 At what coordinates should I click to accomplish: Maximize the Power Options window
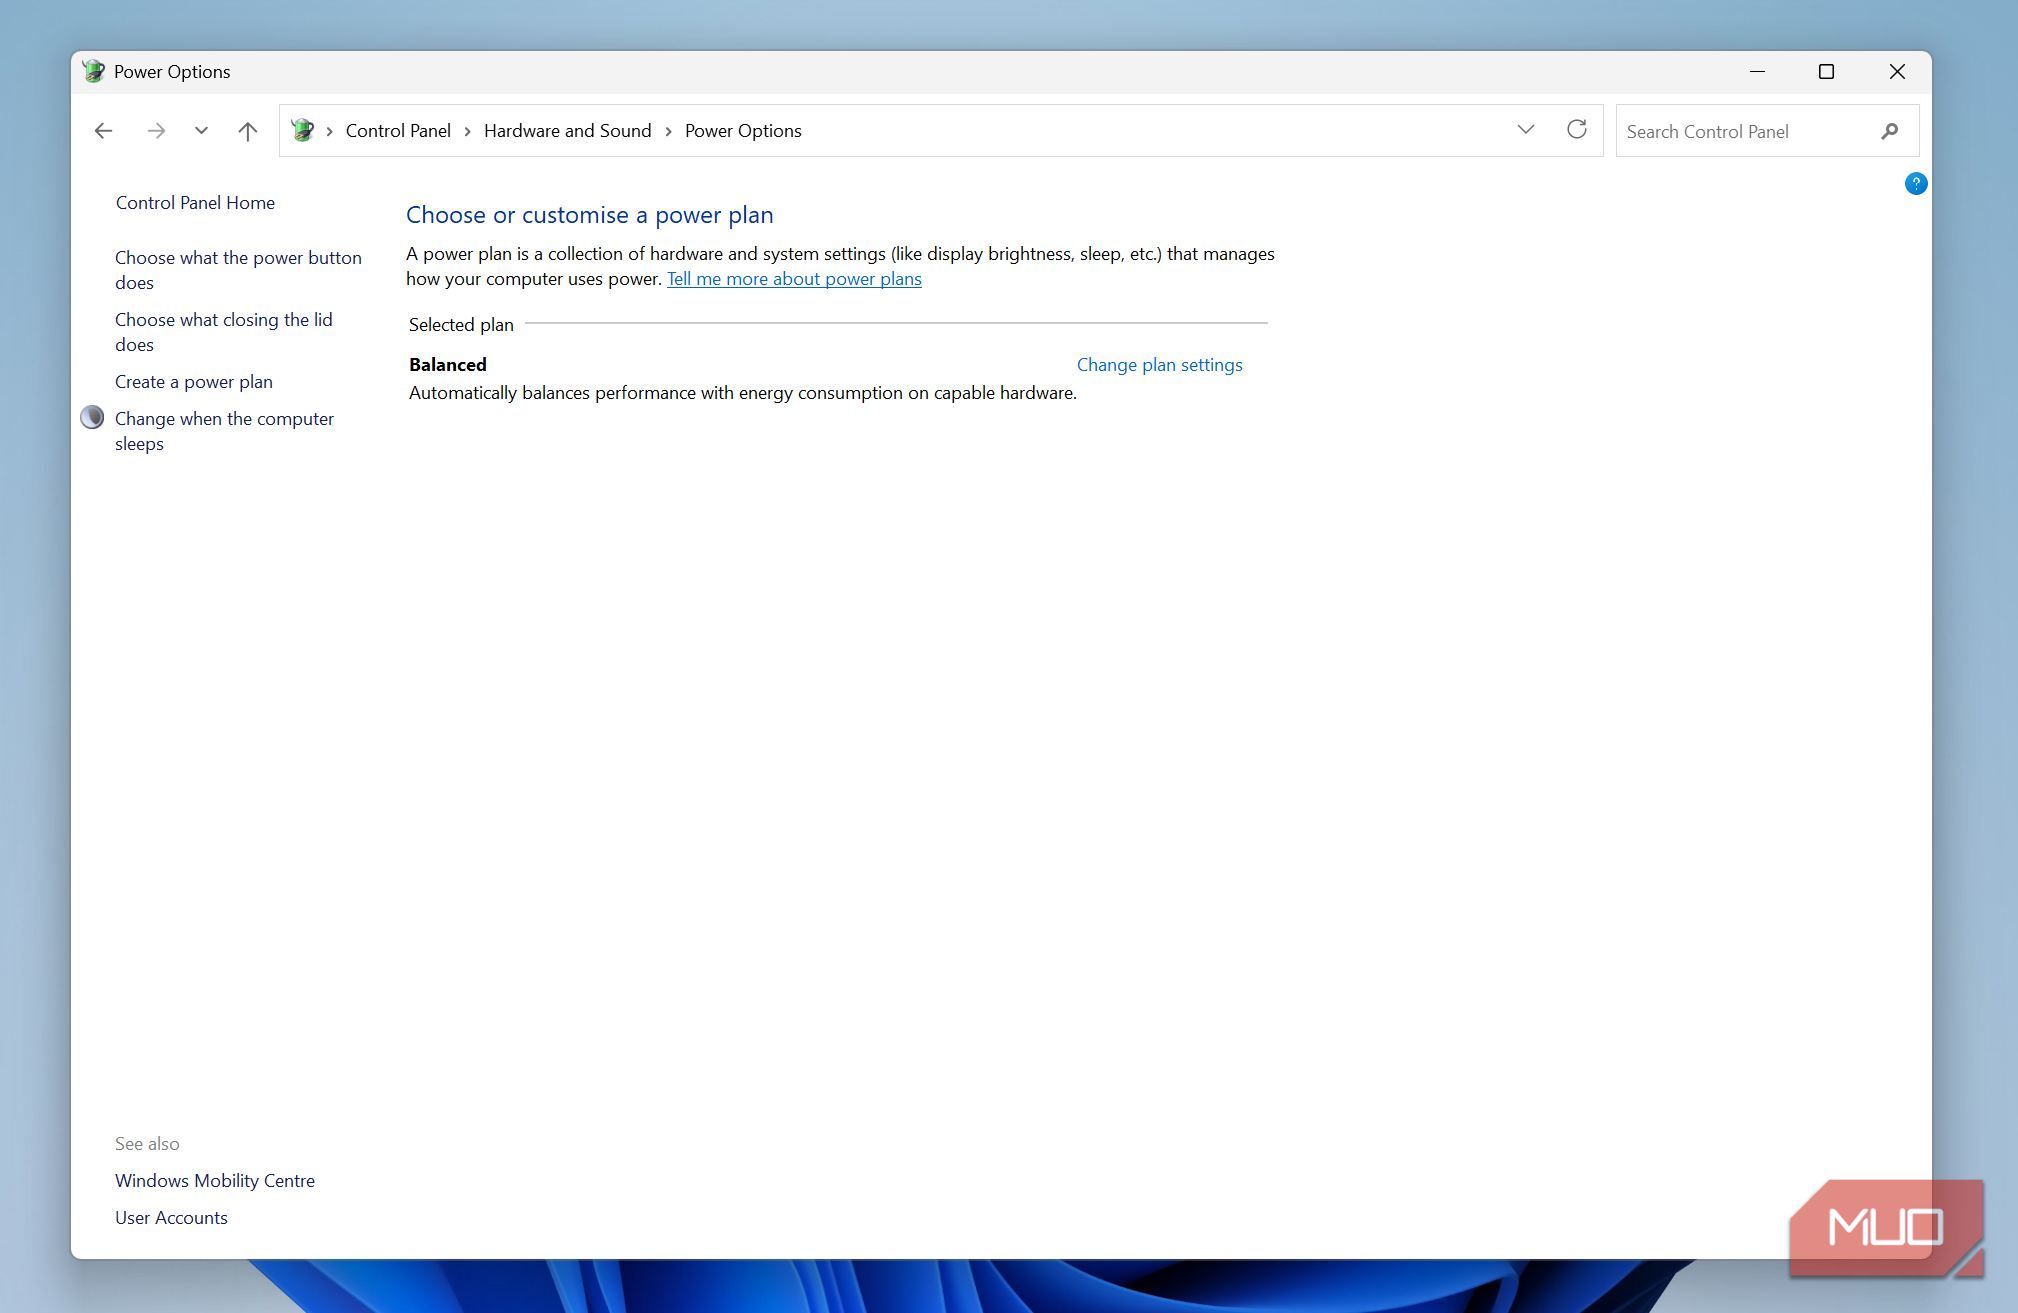point(1826,71)
